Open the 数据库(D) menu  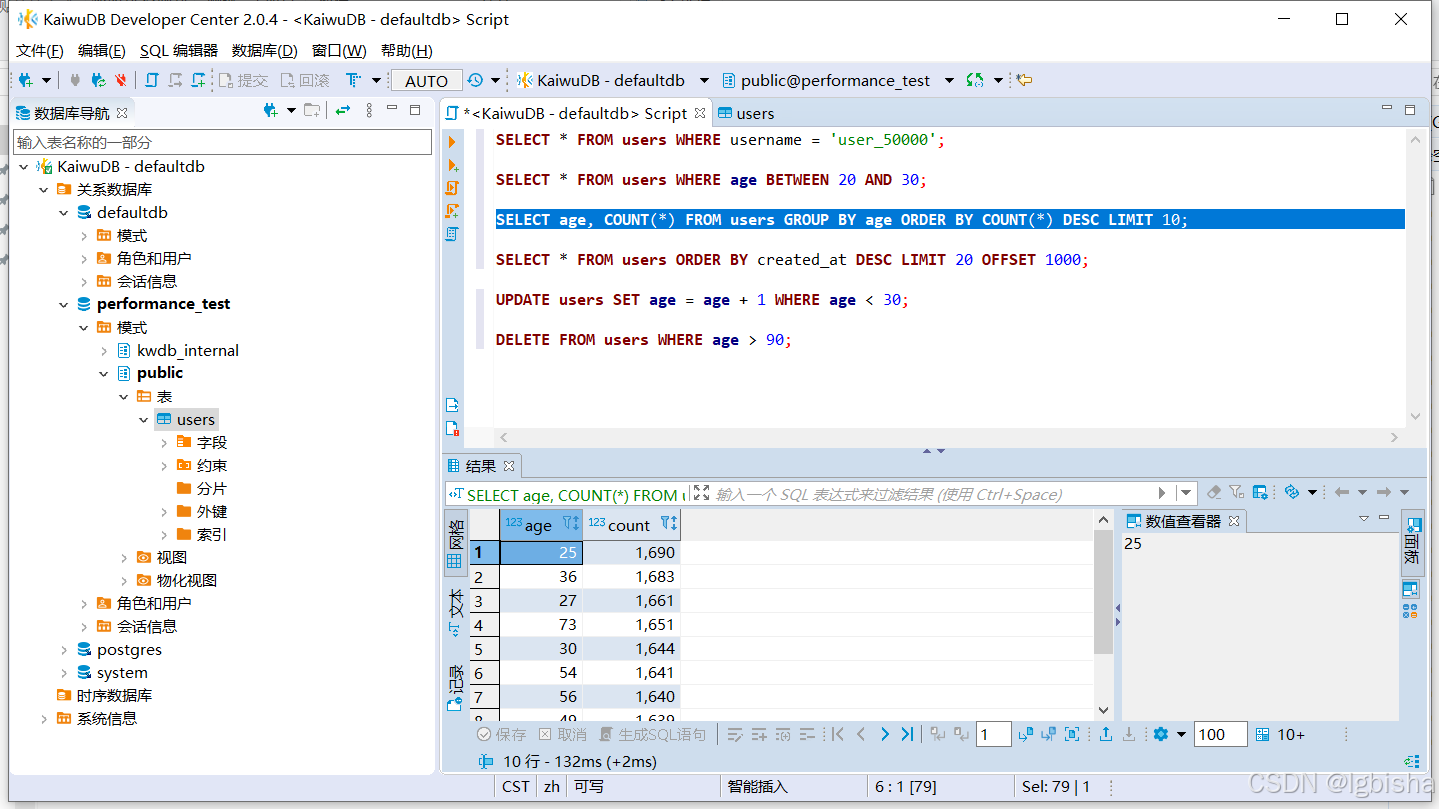pos(264,50)
